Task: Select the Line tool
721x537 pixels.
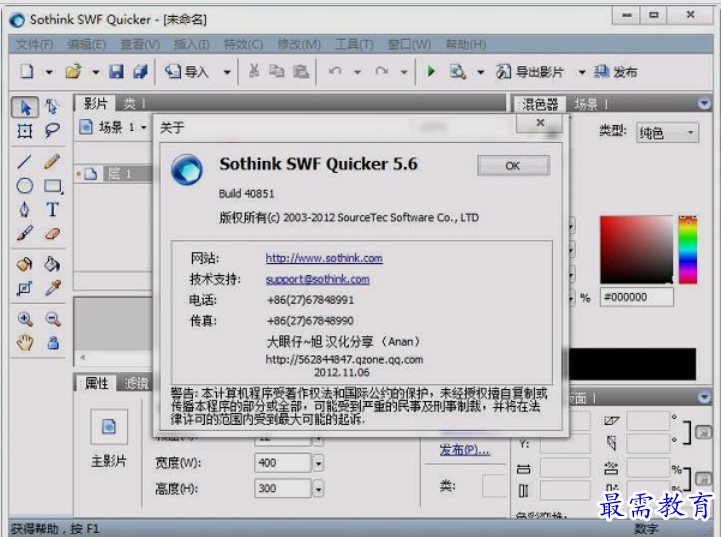Action: (25, 162)
